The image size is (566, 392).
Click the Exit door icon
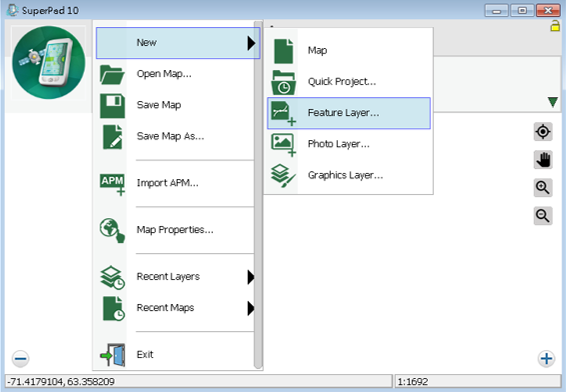(x=112, y=355)
